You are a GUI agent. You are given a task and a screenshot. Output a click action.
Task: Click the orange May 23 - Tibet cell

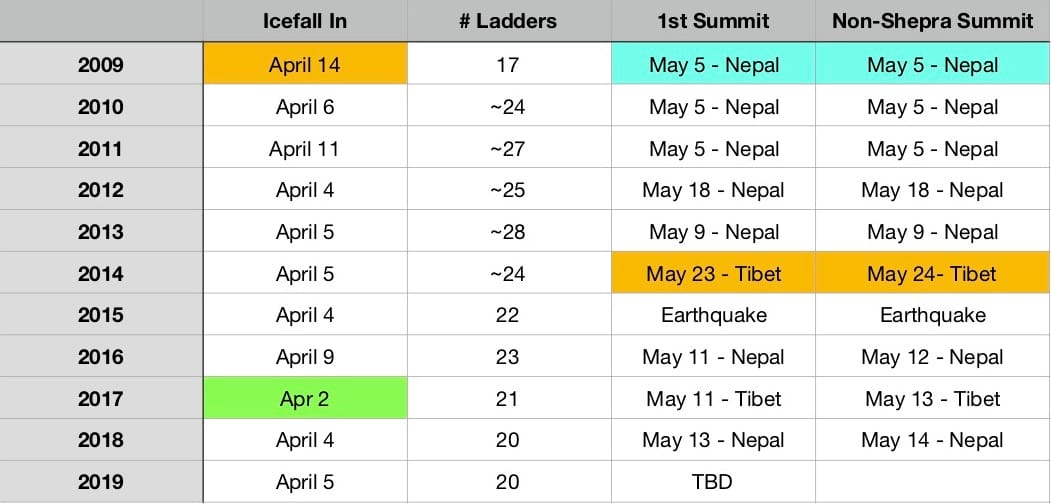coord(713,274)
